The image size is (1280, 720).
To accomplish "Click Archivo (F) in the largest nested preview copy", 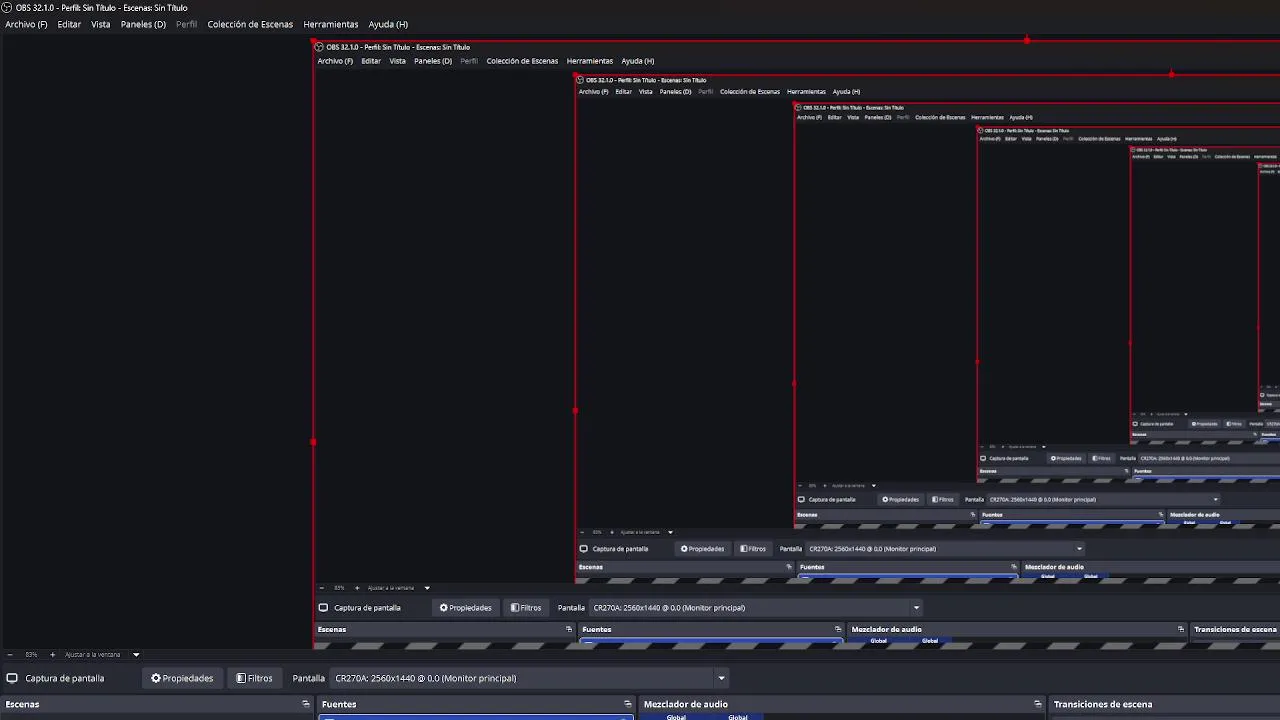I will 335,61.
